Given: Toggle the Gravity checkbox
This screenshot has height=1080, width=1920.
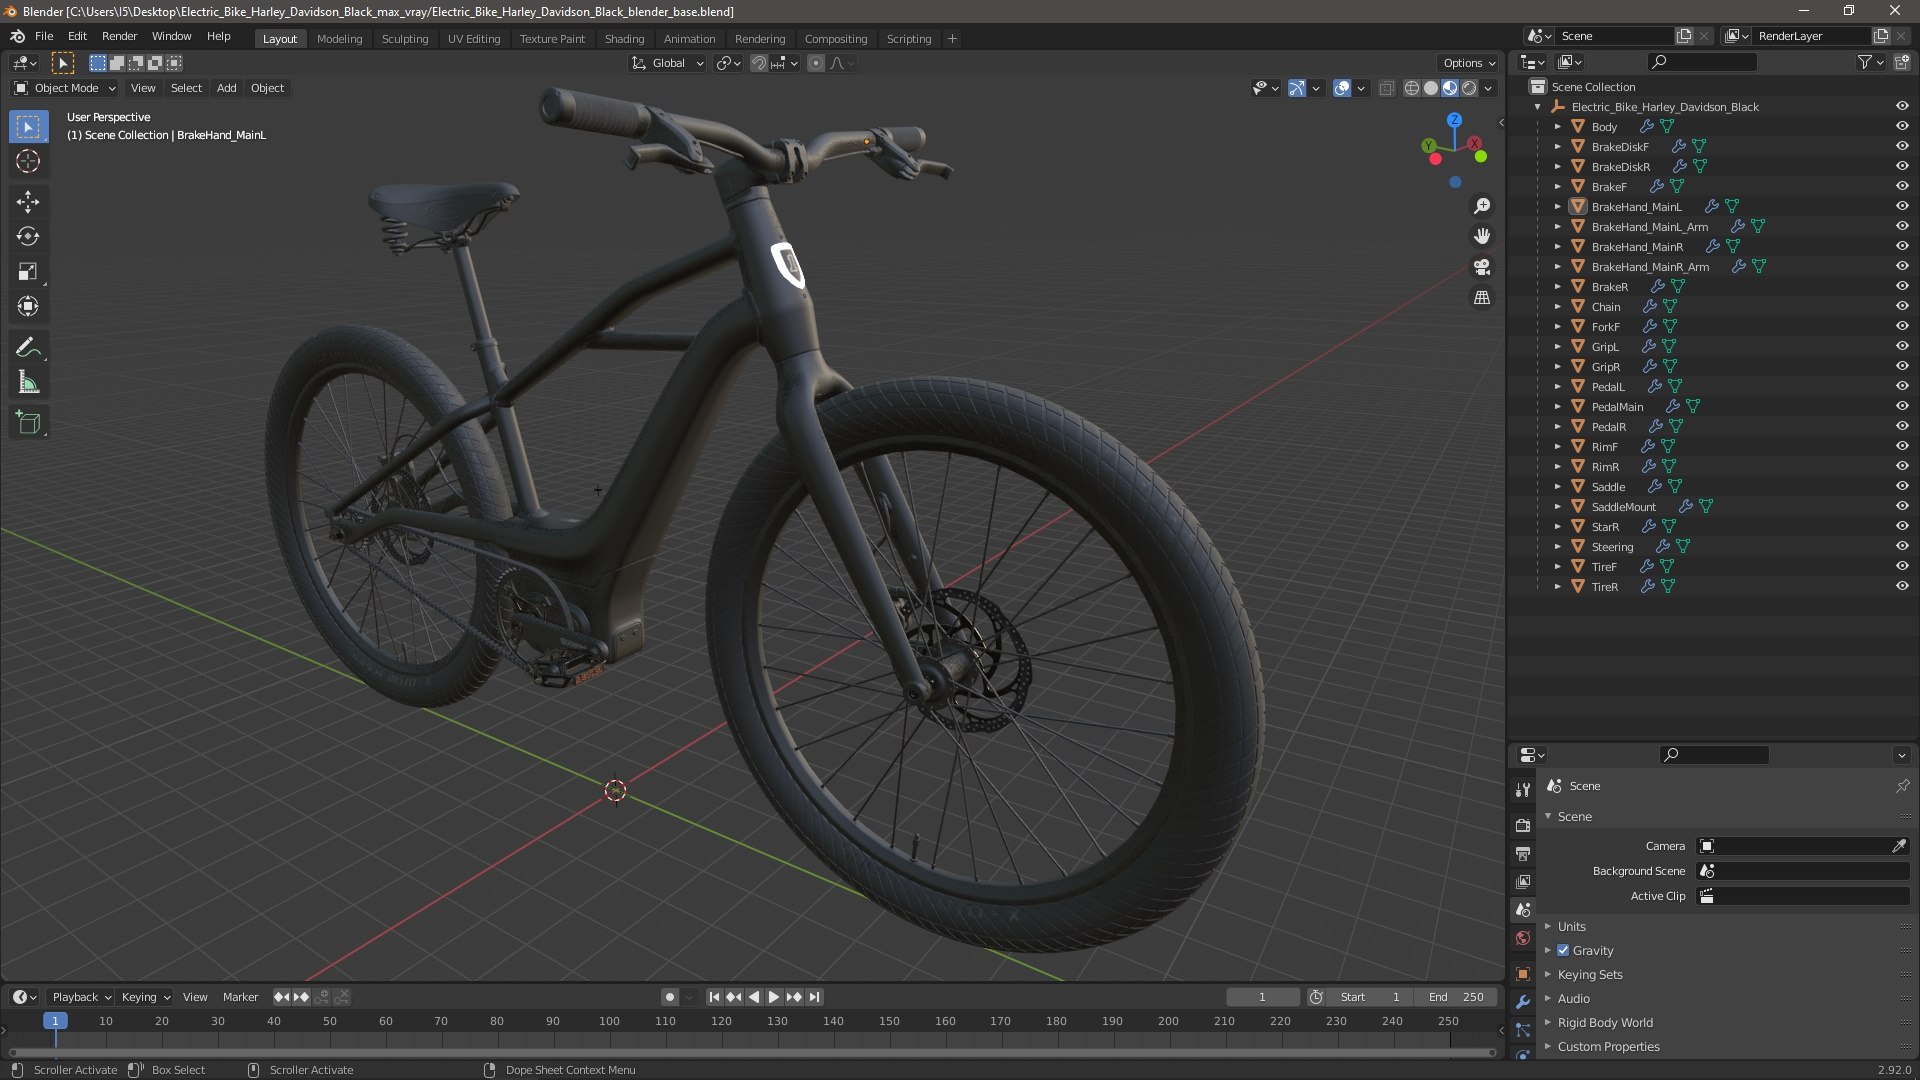Looking at the screenshot, I should [1563, 950].
